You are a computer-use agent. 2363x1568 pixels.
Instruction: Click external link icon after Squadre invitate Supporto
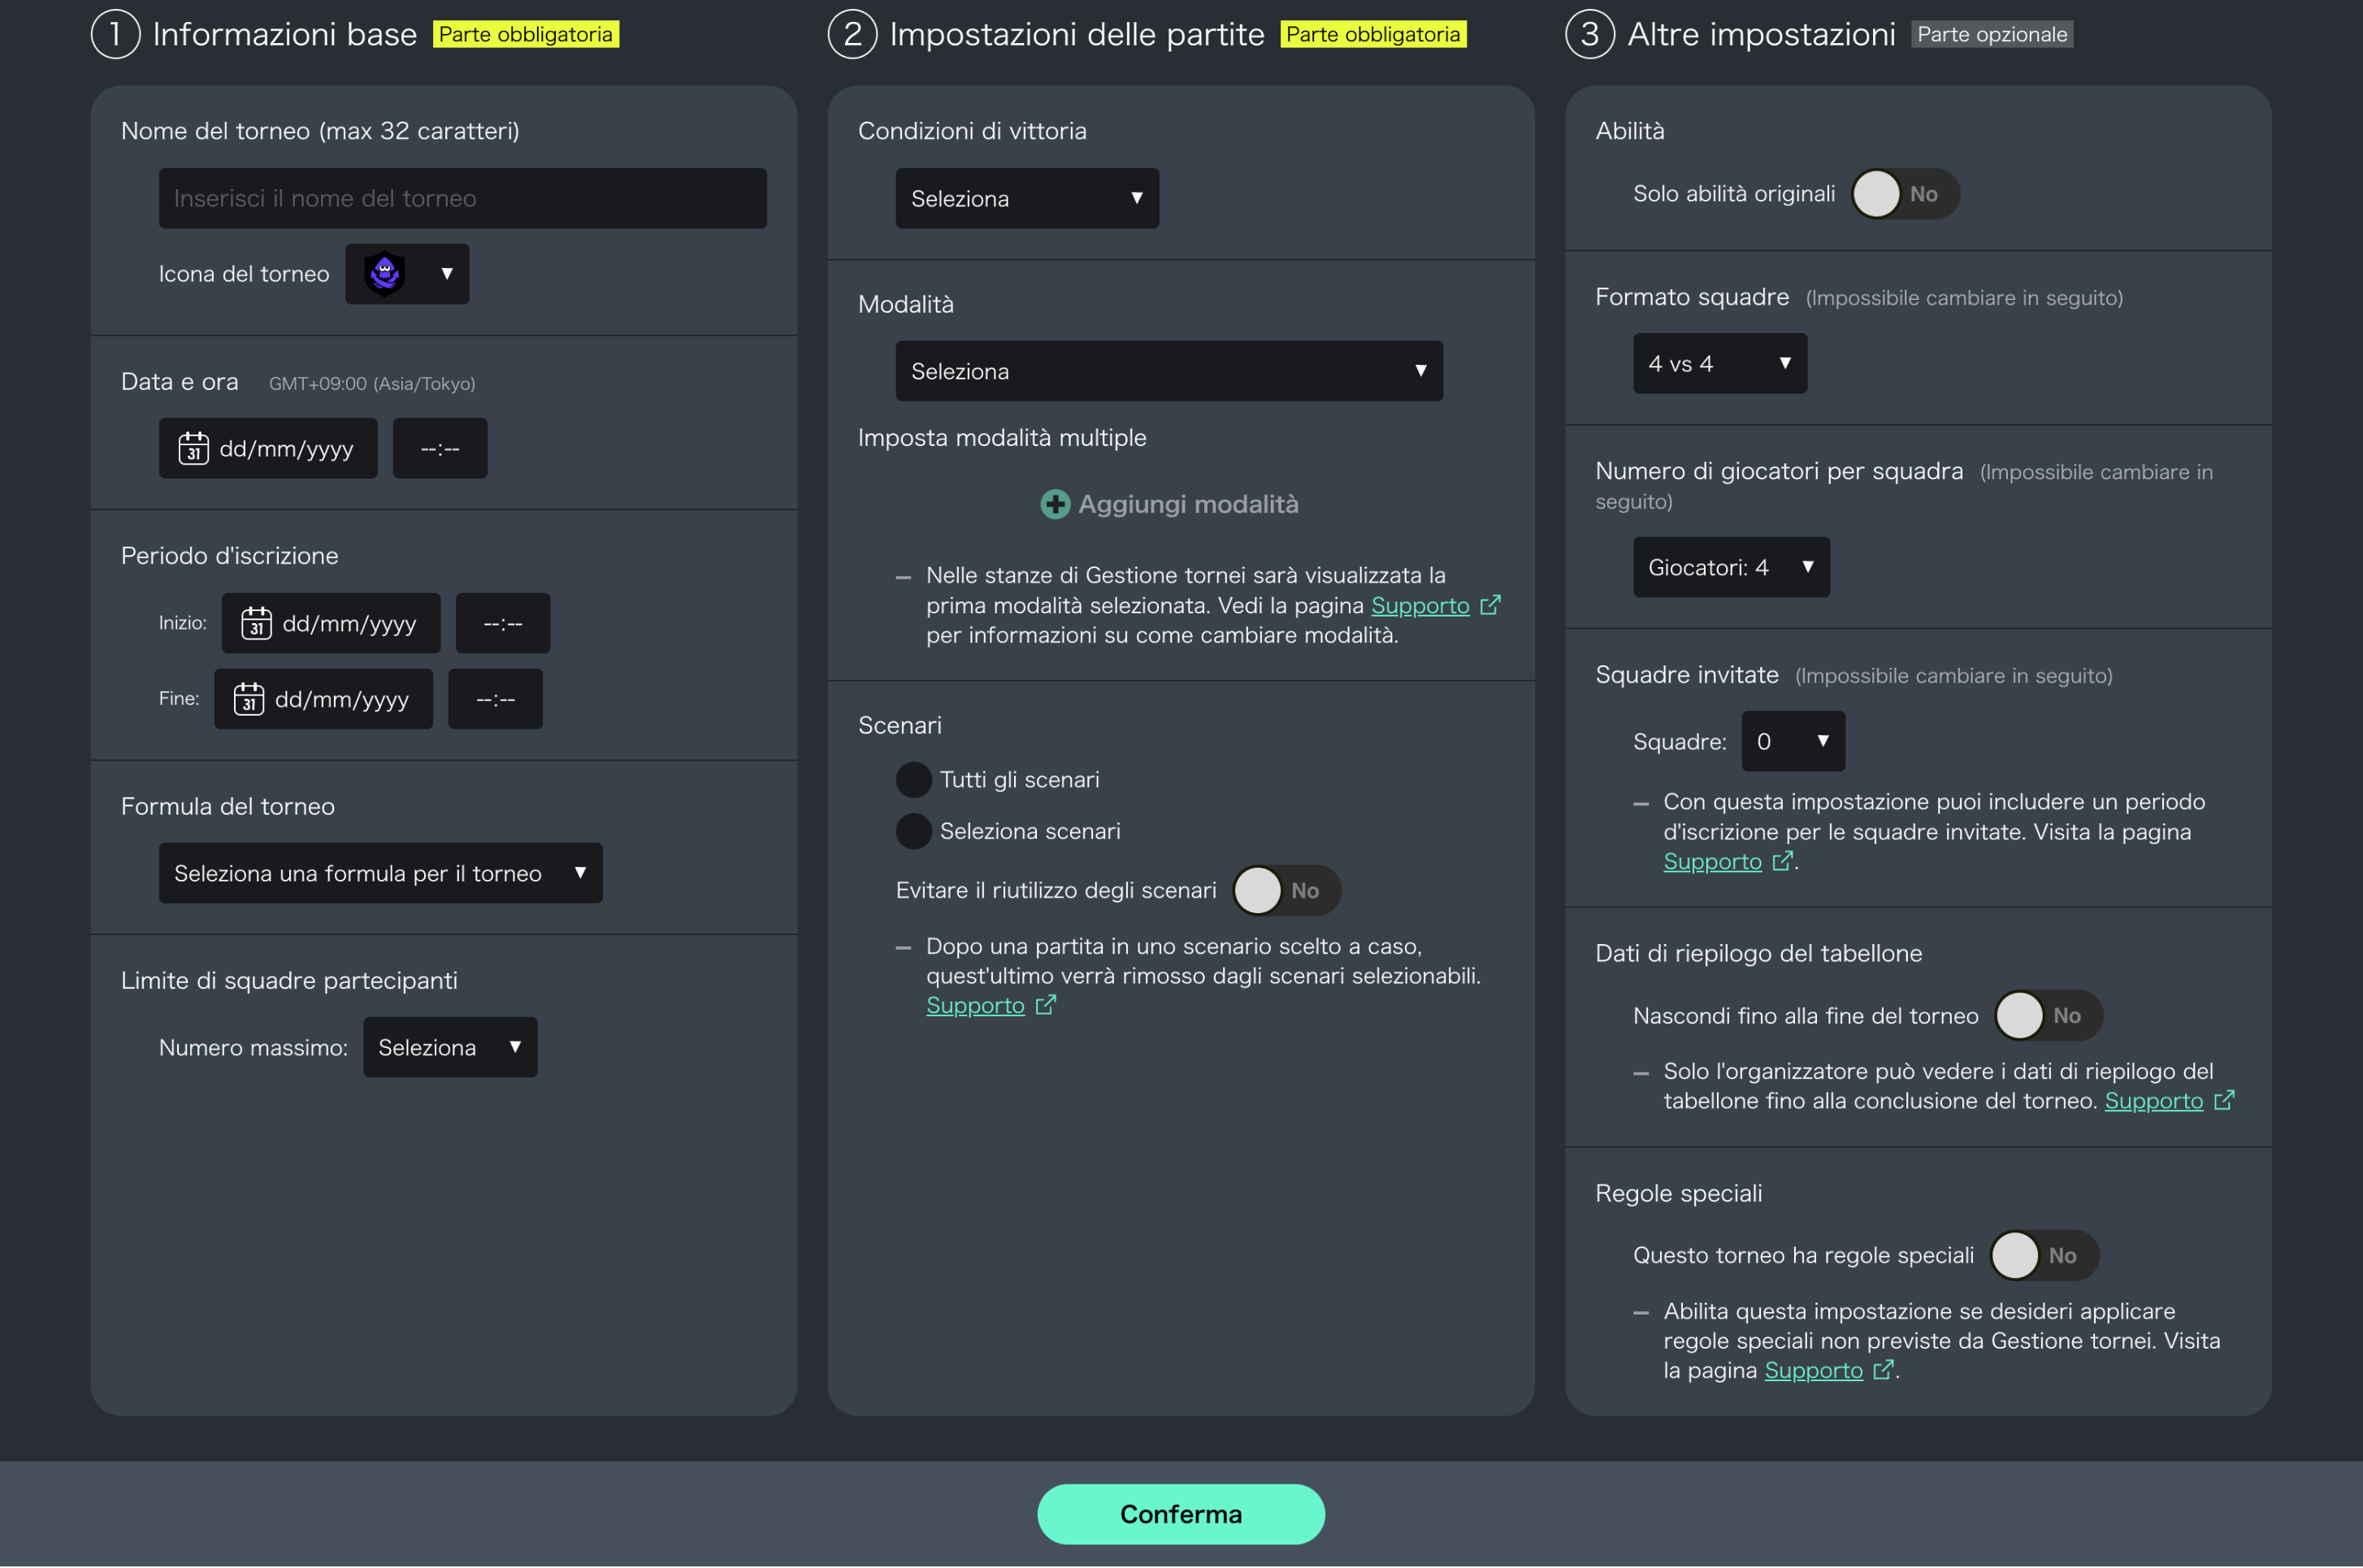click(1782, 861)
